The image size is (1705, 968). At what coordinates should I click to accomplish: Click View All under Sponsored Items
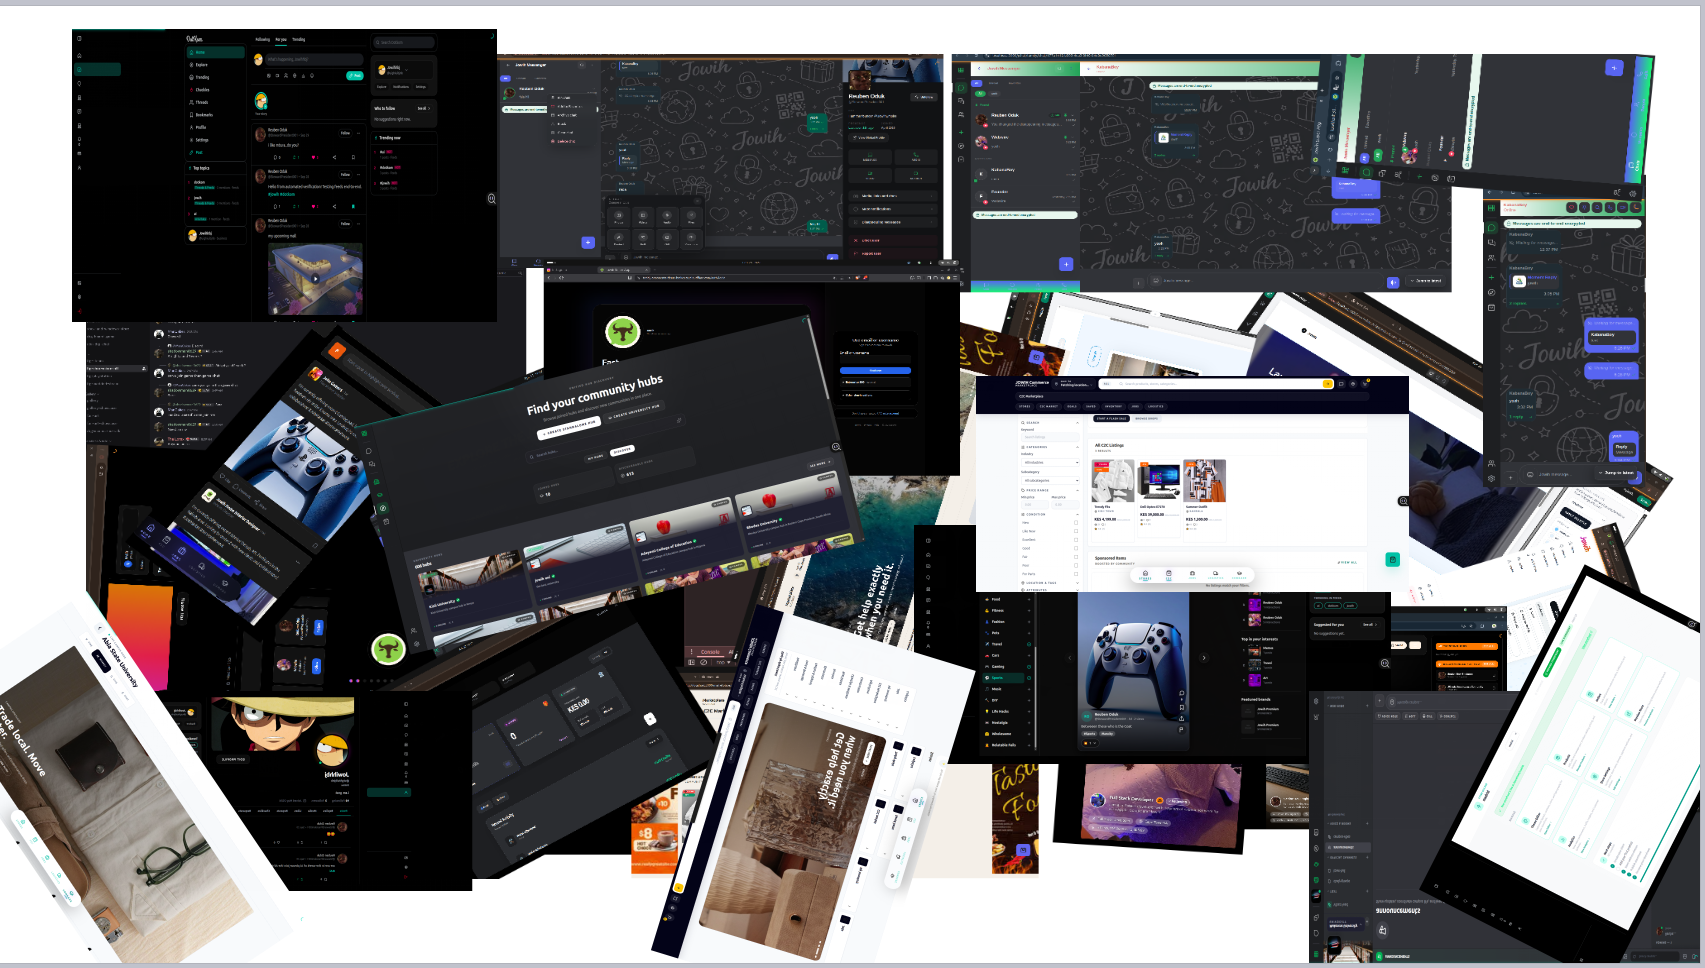[x=1347, y=562]
